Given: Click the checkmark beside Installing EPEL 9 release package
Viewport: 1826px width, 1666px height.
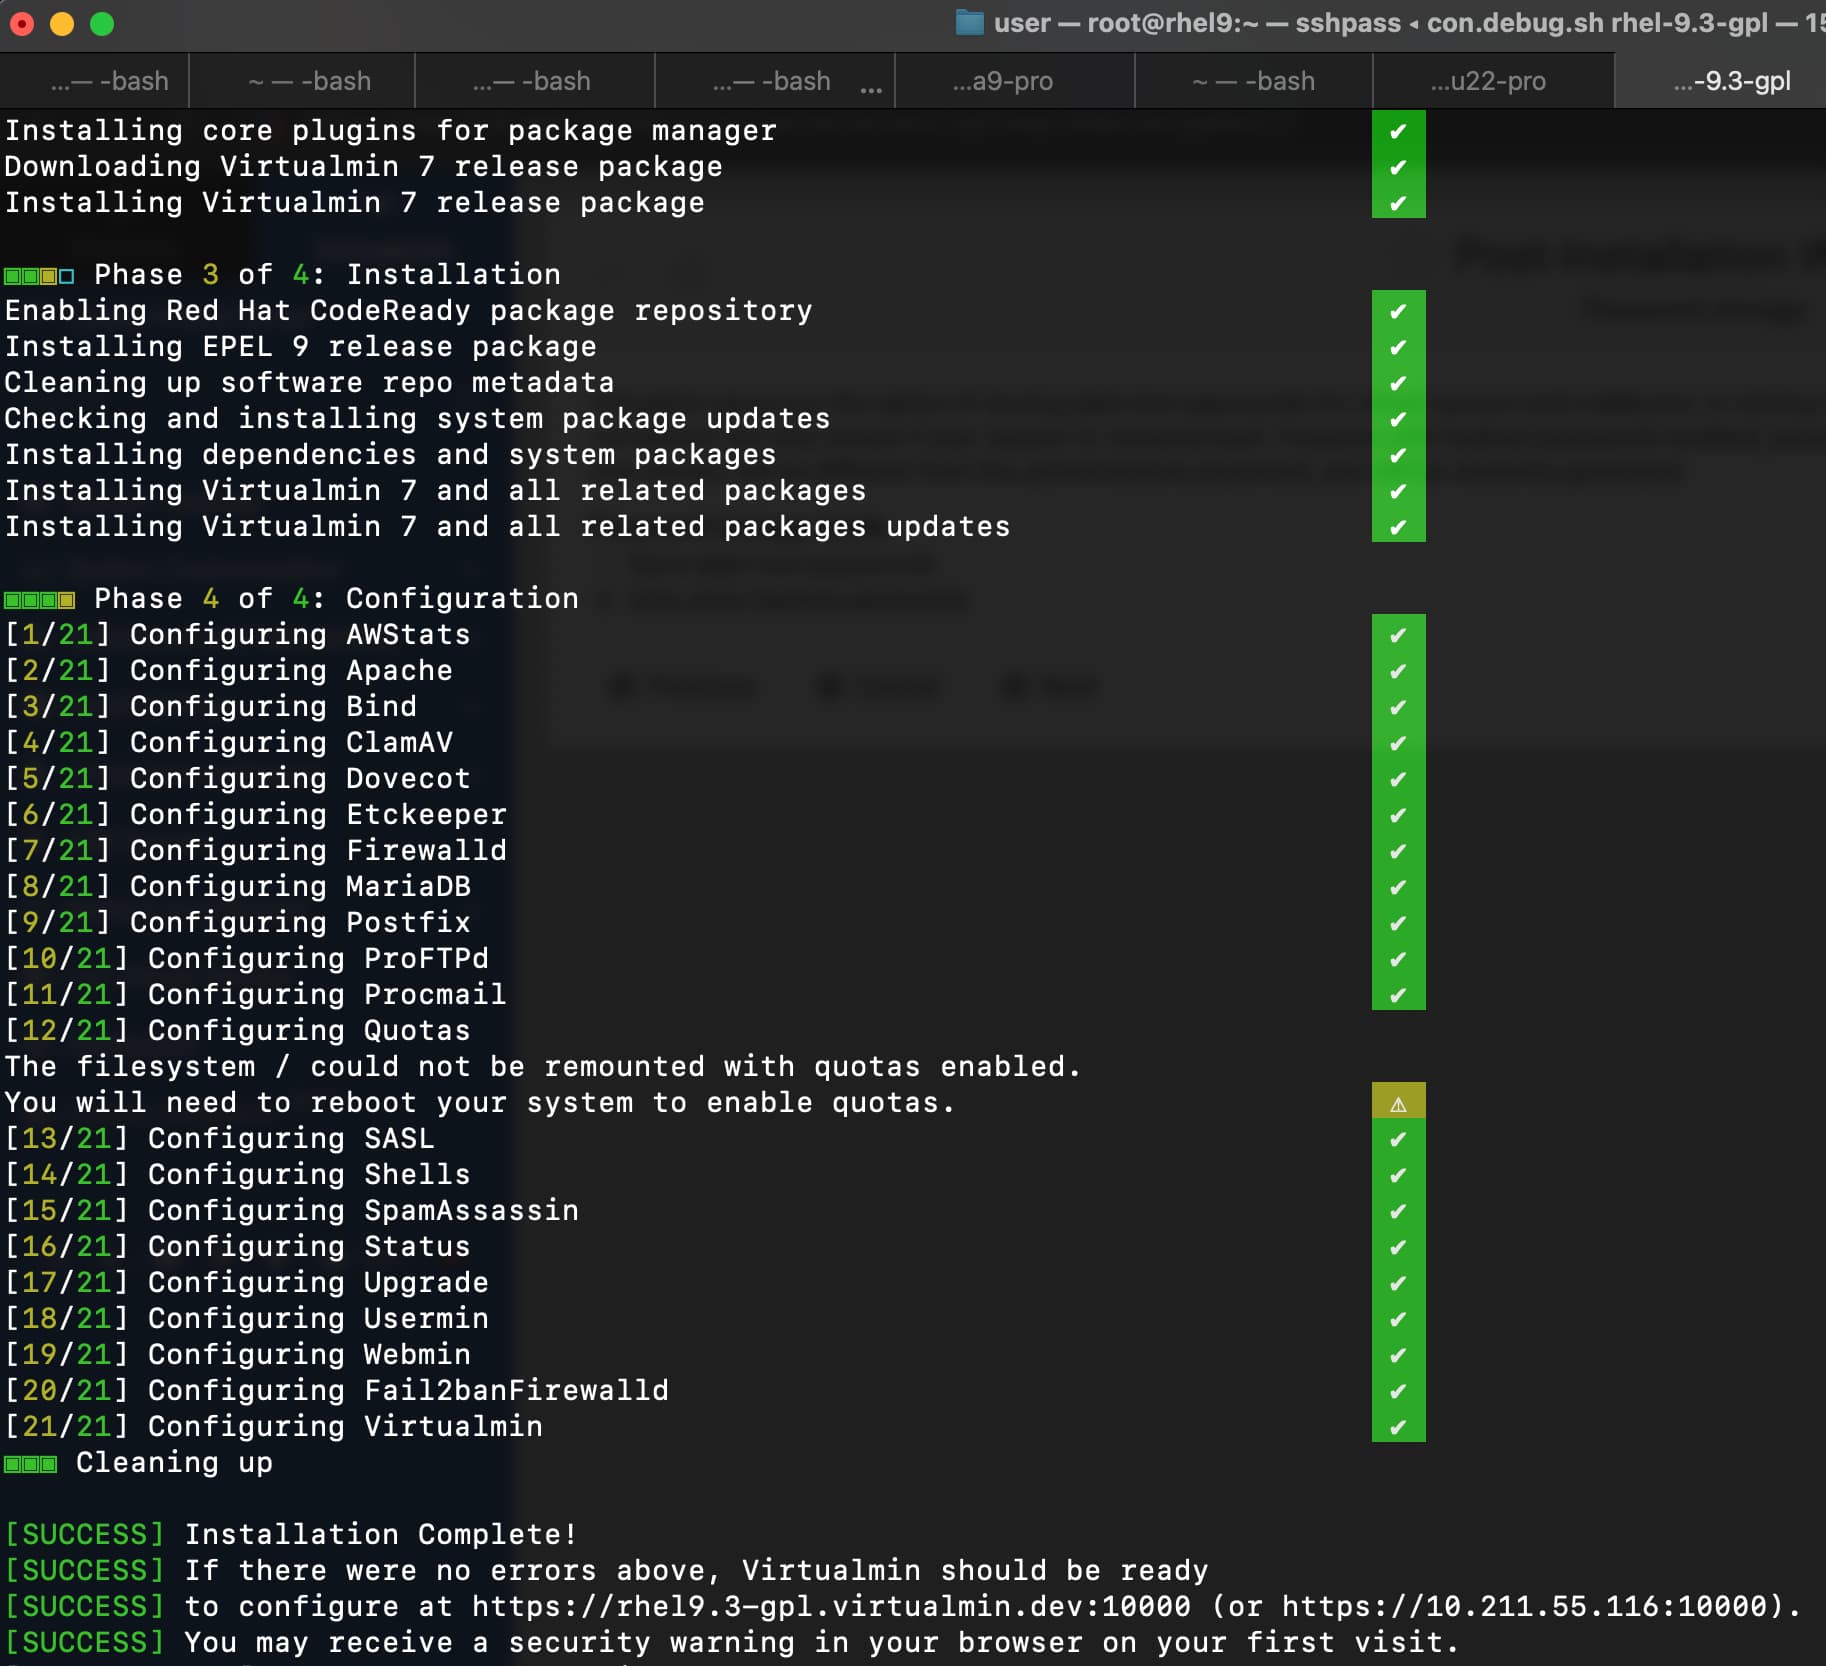Looking at the screenshot, I should tap(1398, 346).
